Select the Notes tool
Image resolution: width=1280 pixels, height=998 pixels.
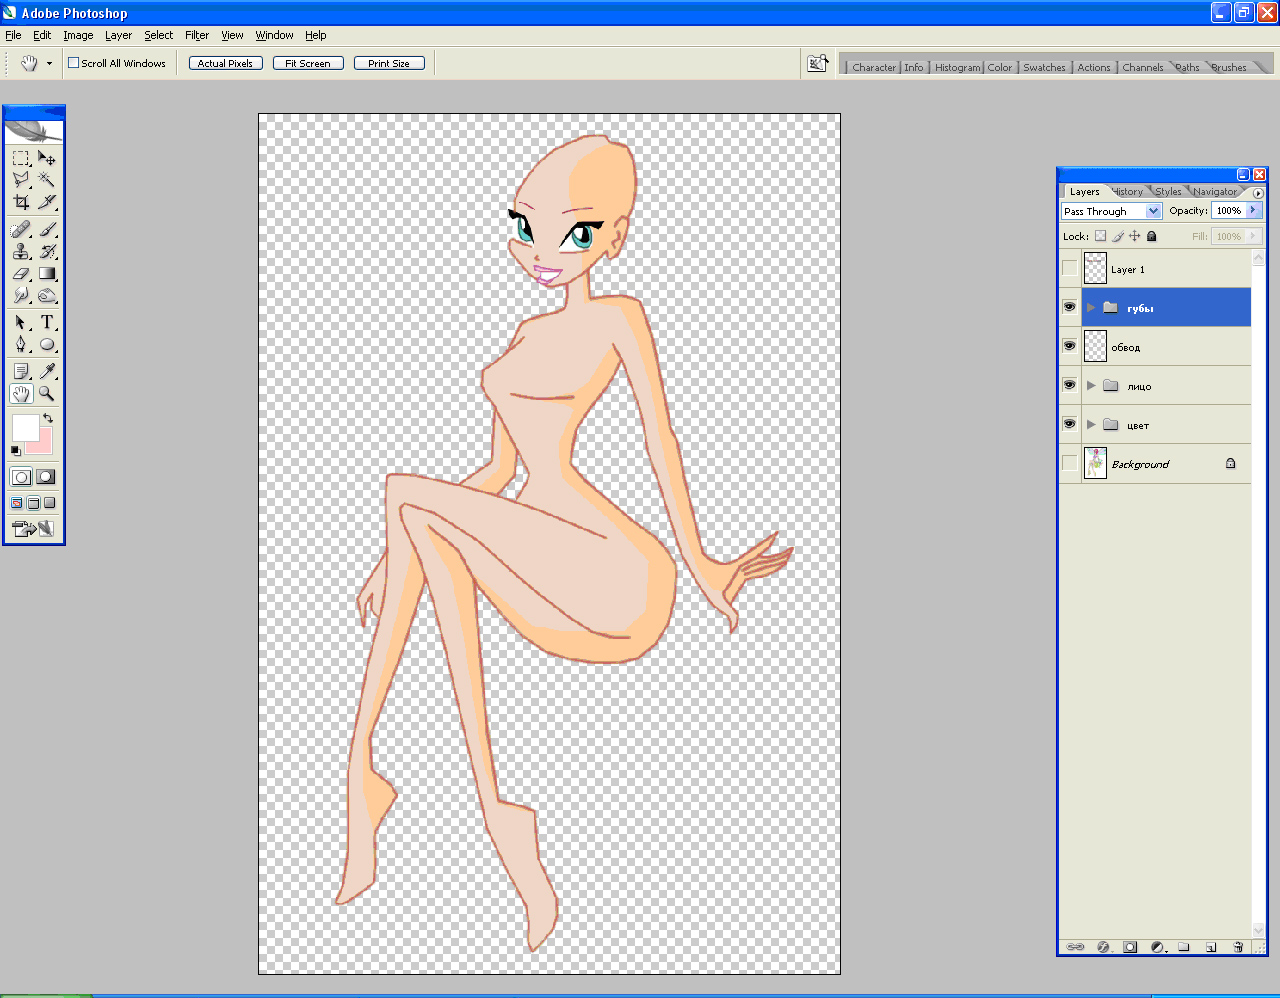click(x=21, y=371)
